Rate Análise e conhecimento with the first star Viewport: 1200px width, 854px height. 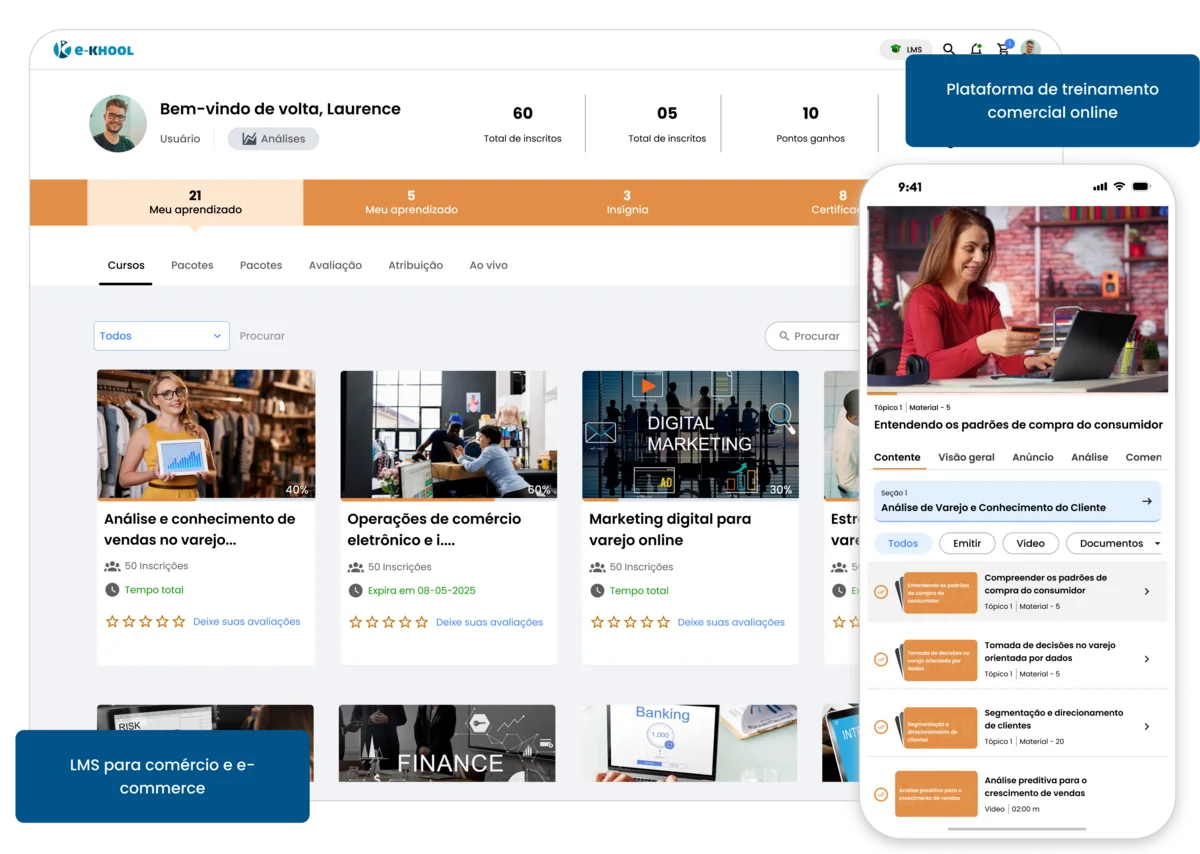111,621
